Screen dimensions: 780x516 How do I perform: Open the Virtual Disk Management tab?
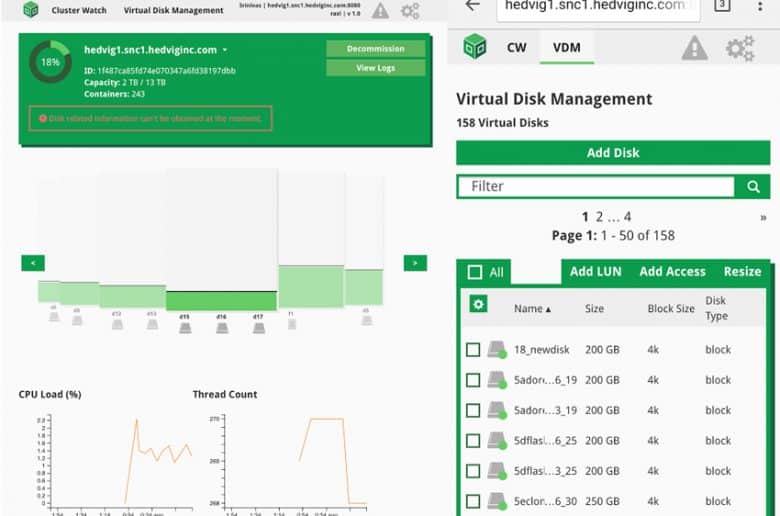click(173, 10)
